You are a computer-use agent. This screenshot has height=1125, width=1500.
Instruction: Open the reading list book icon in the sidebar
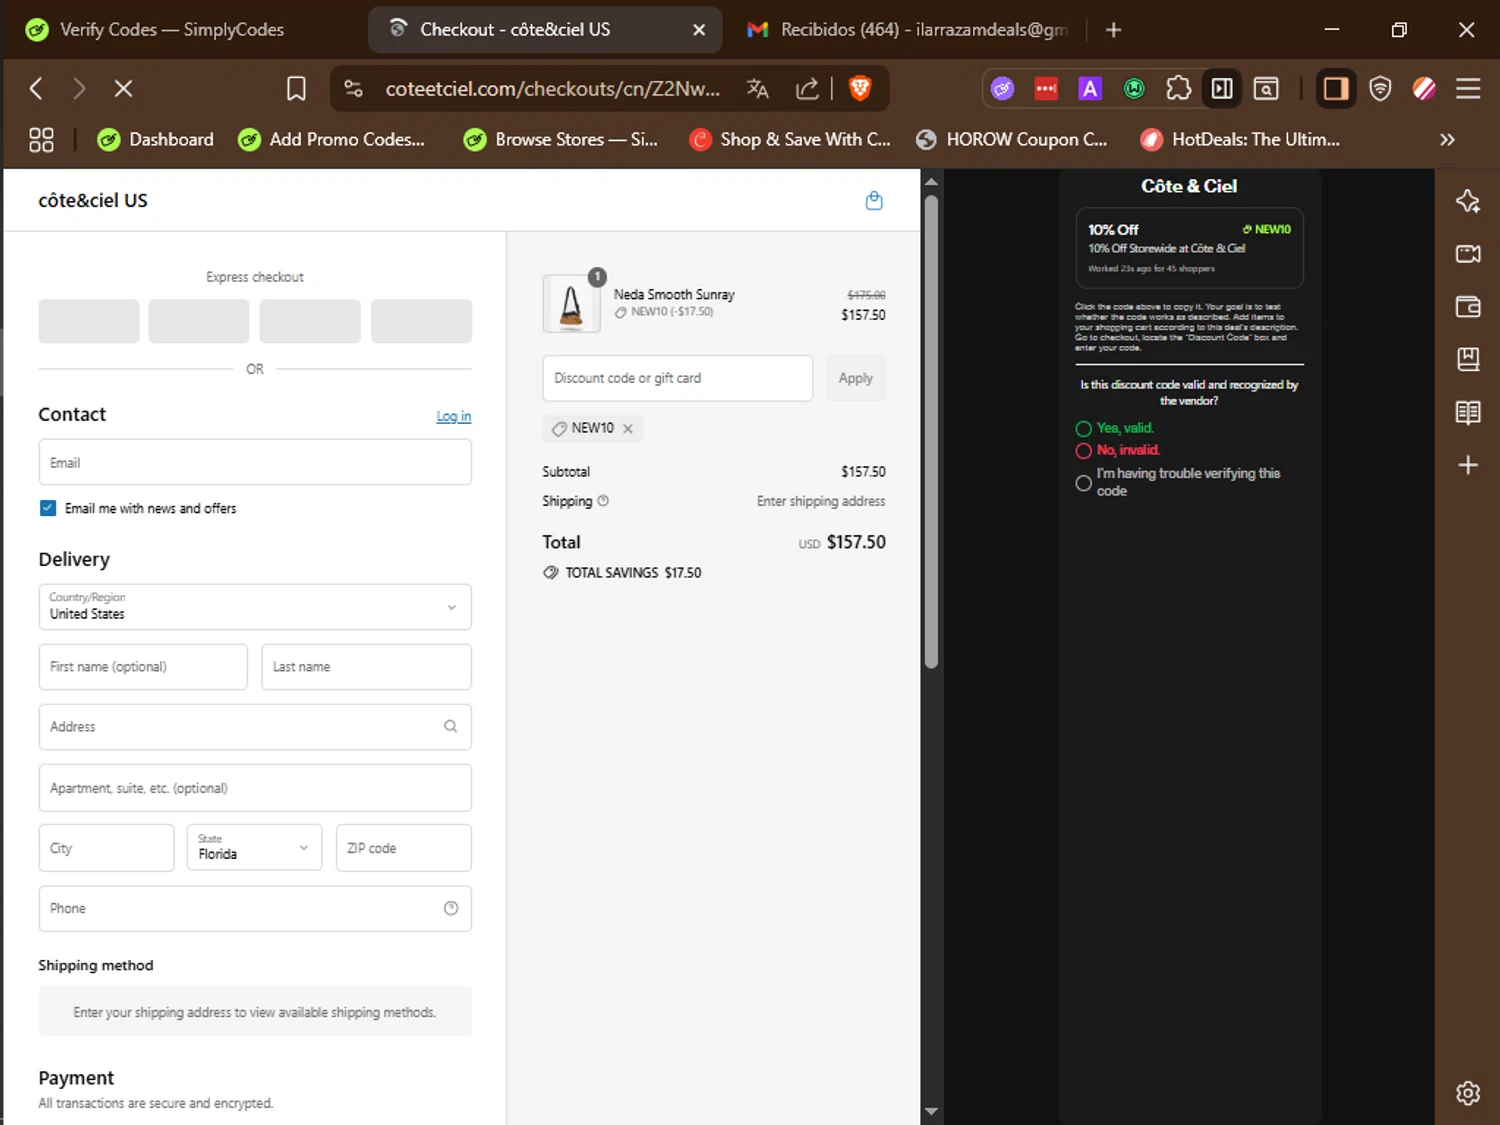(1468, 412)
